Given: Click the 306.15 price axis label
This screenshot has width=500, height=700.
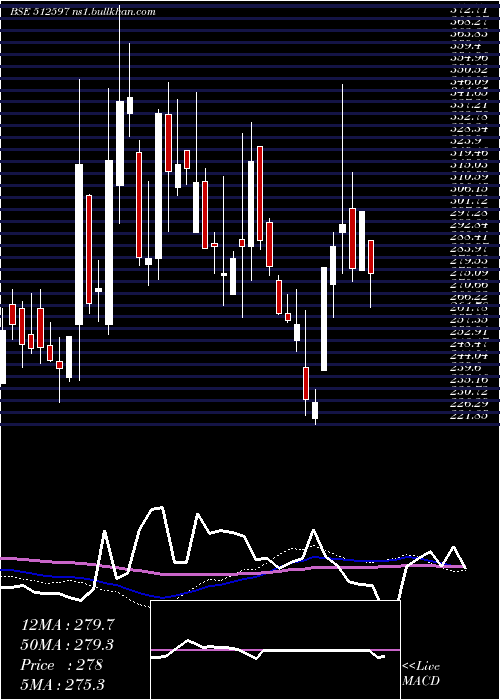Looking at the screenshot, I should point(469,189).
